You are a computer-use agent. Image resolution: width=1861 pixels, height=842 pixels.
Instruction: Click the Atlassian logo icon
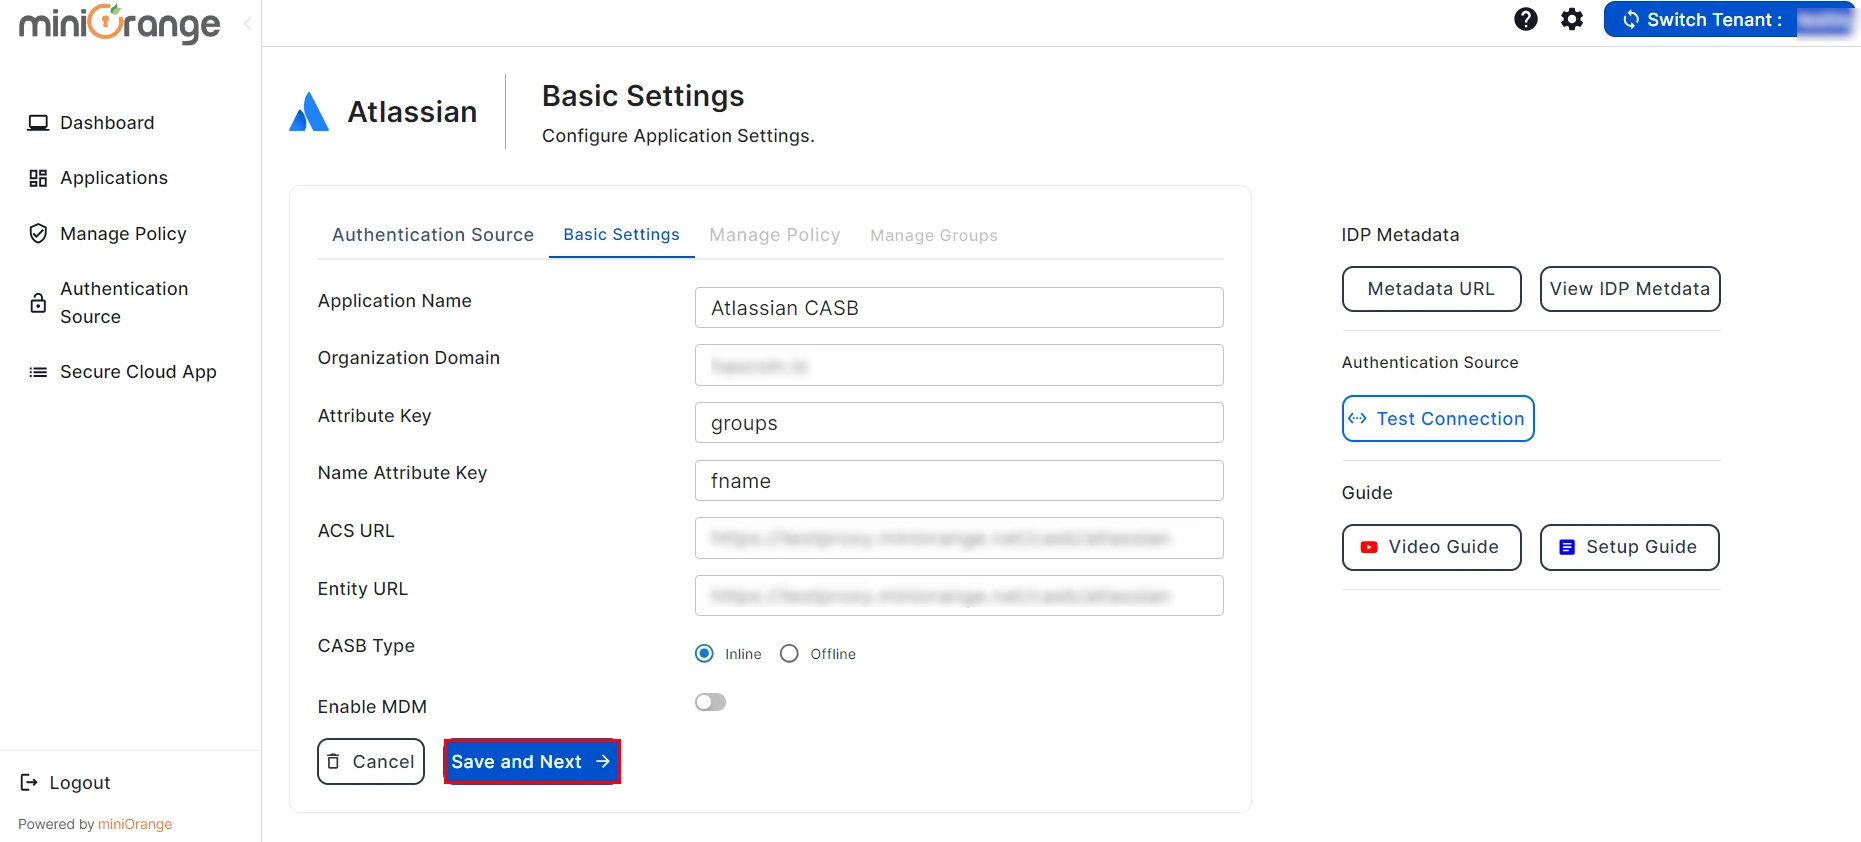[309, 112]
